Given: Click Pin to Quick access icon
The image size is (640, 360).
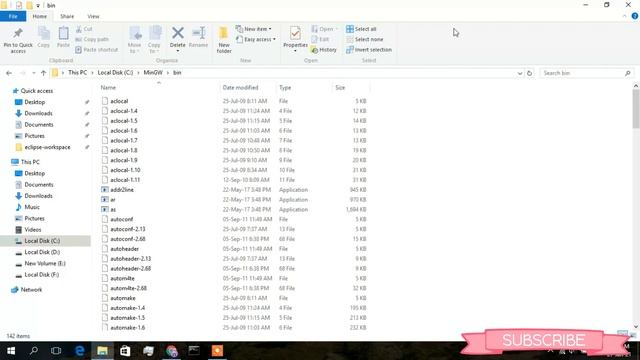Looking at the screenshot, I should click(x=18, y=33).
